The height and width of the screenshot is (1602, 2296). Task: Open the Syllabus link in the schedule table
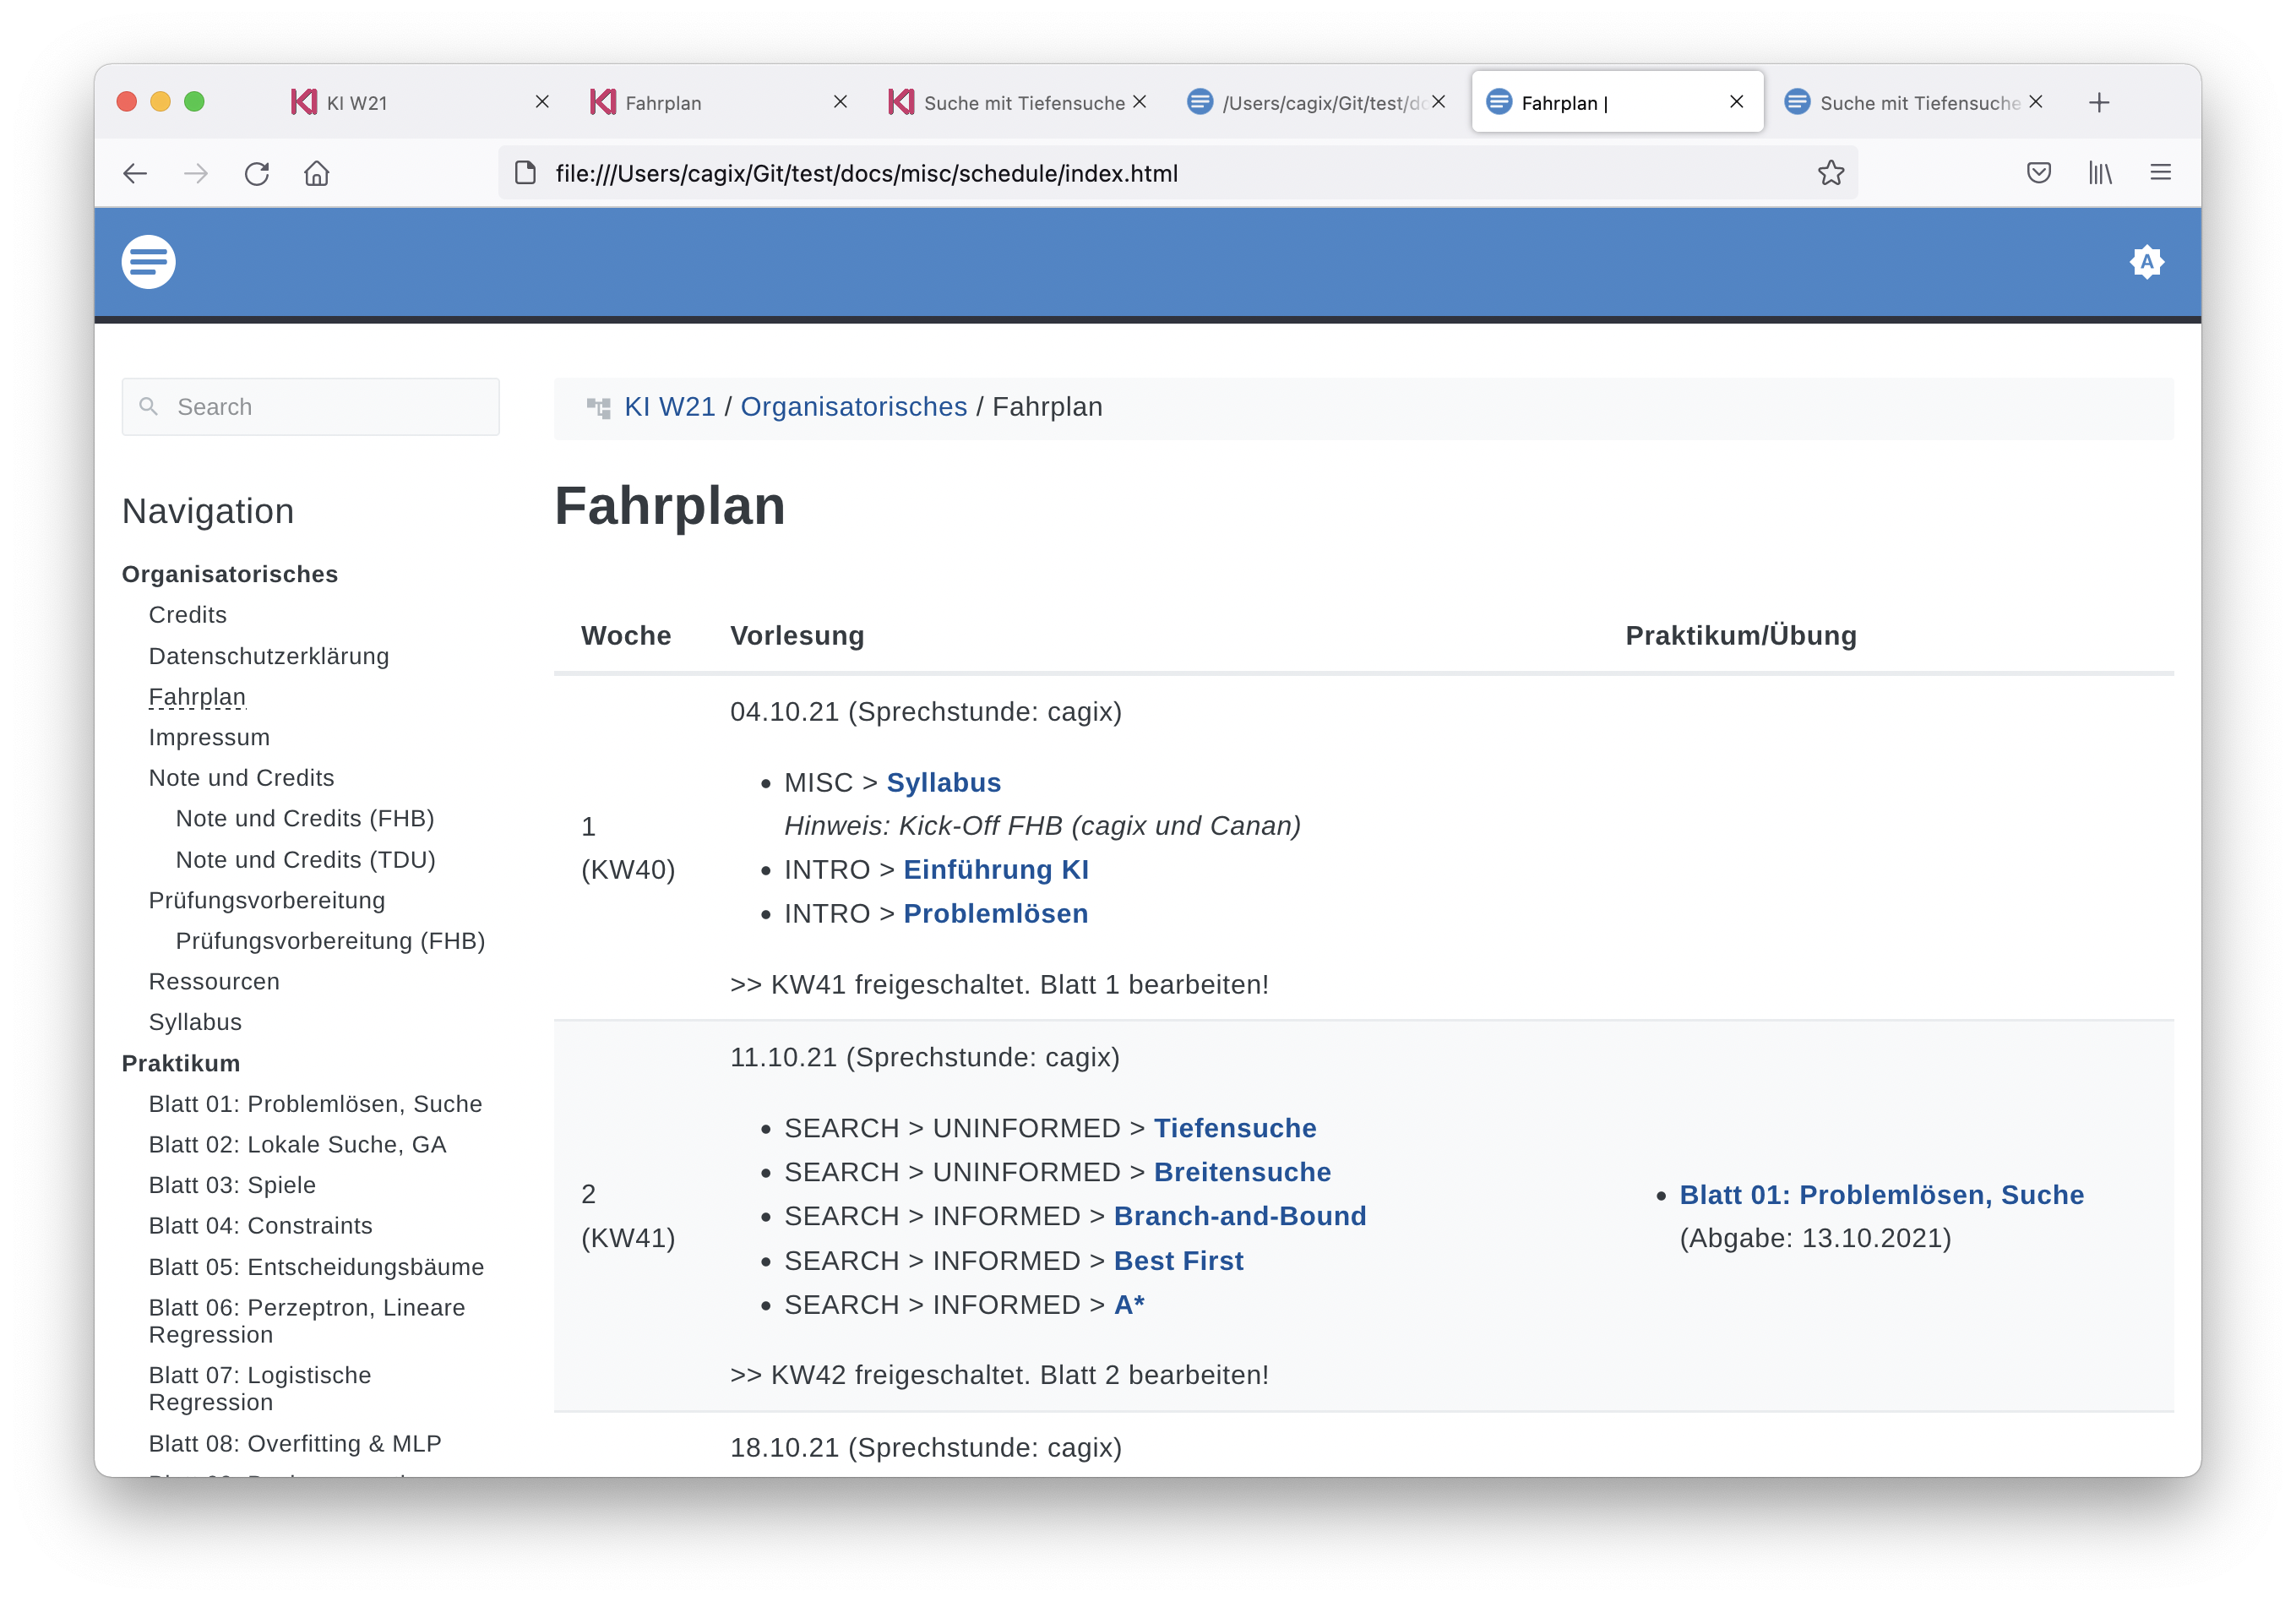(942, 782)
